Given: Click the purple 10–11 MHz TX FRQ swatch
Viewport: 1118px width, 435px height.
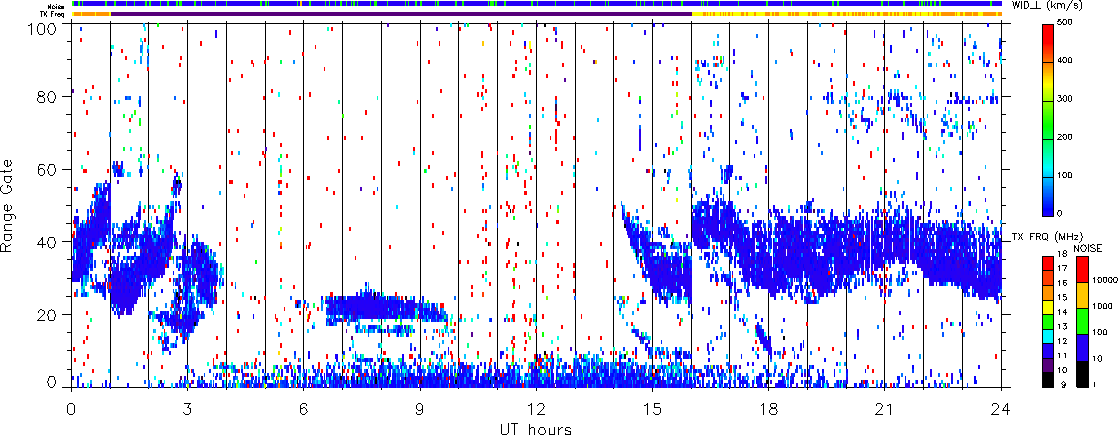Looking at the screenshot, I should (x=1048, y=365).
